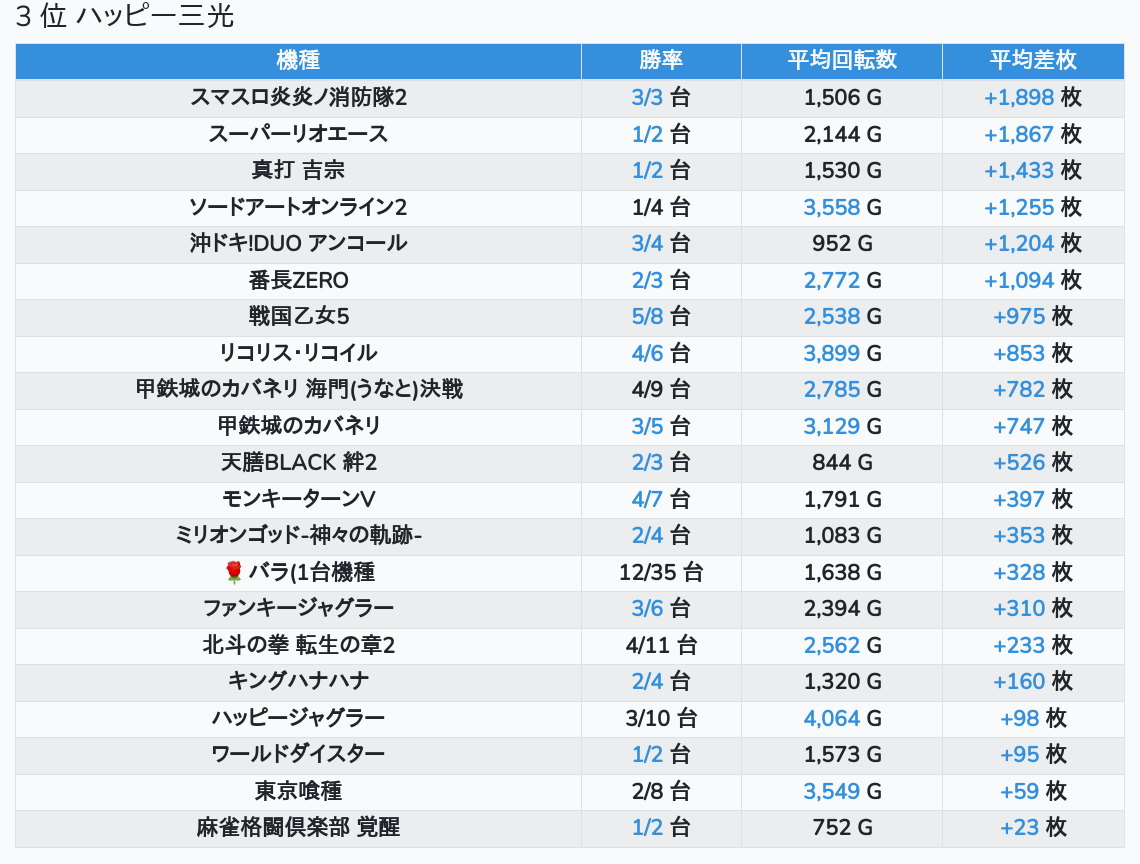Click the rose icon beside バラ(1台機種
This screenshot has width=1140, height=864.
point(233,572)
